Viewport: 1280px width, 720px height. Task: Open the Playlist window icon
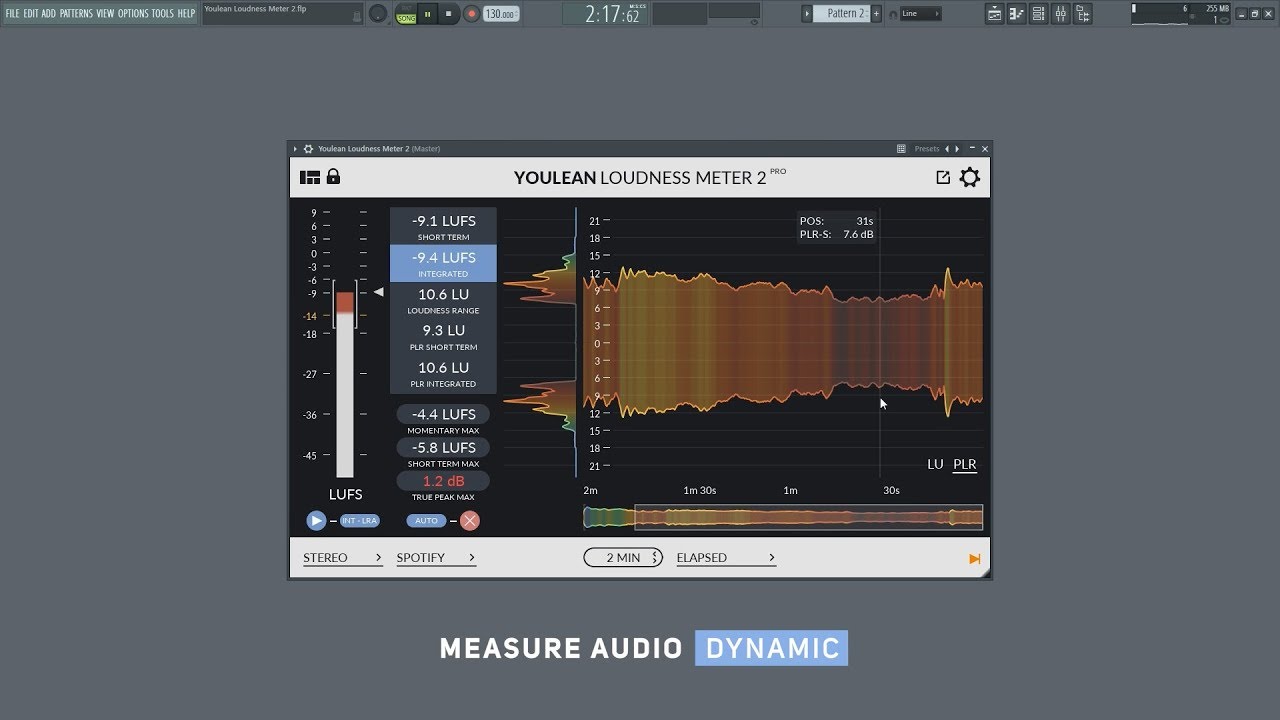tap(994, 13)
